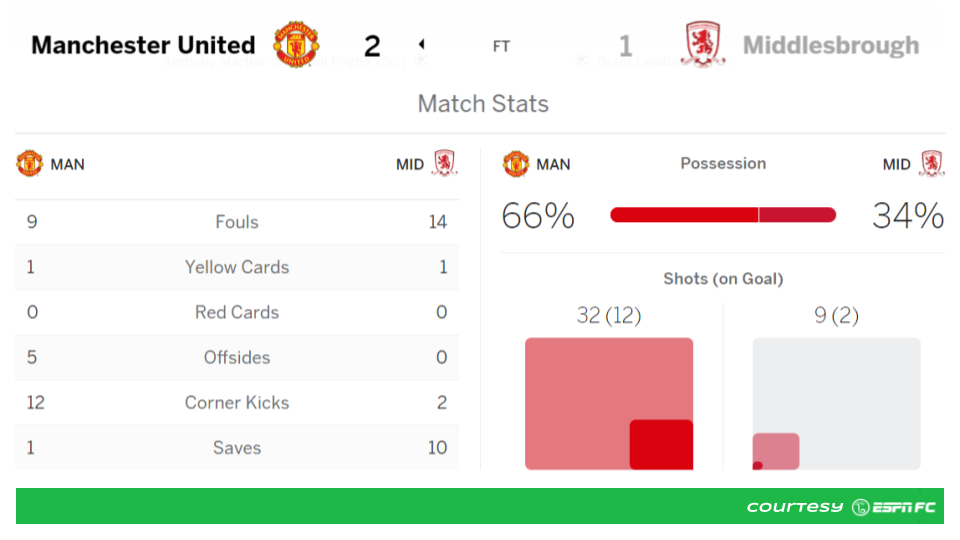The height and width of the screenshot is (540, 960).
Task: Click the MAN crest in the Possession panel
Action: (516, 163)
